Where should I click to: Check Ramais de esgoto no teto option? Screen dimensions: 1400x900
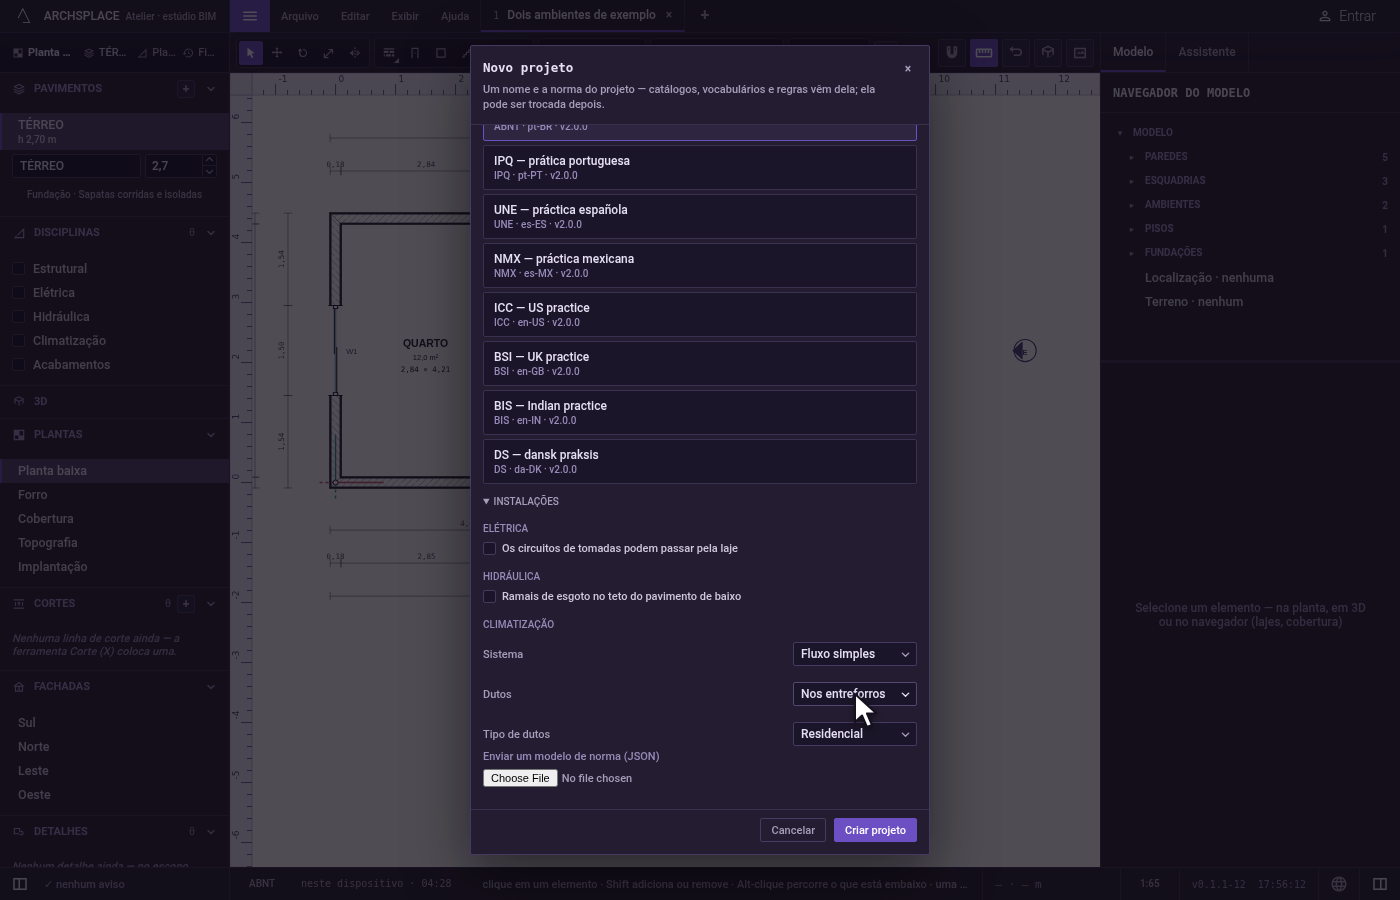pyautogui.click(x=490, y=597)
